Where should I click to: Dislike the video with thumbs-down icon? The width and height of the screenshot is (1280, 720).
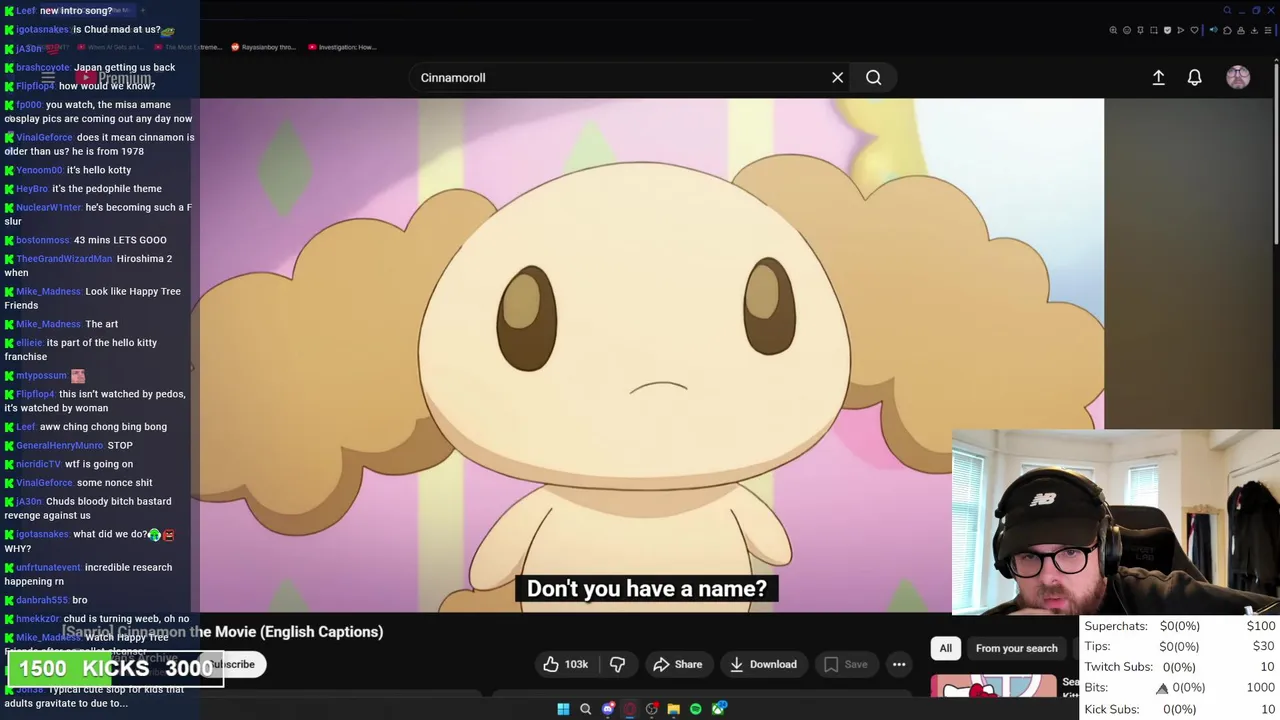tap(618, 664)
